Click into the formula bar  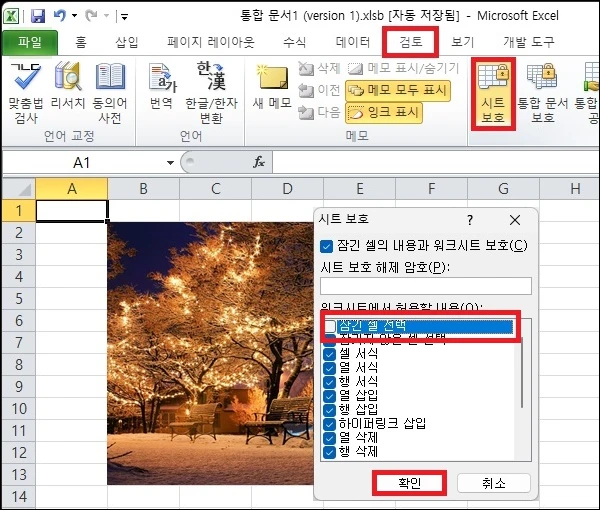(435, 163)
